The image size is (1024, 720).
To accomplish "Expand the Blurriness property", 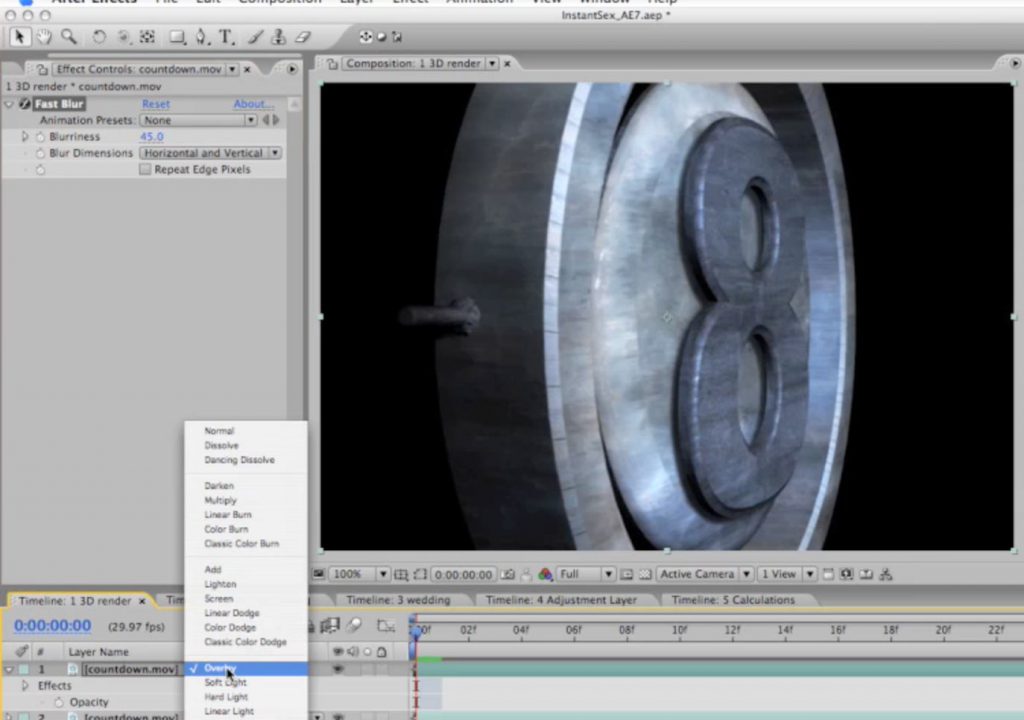I will (25, 137).
